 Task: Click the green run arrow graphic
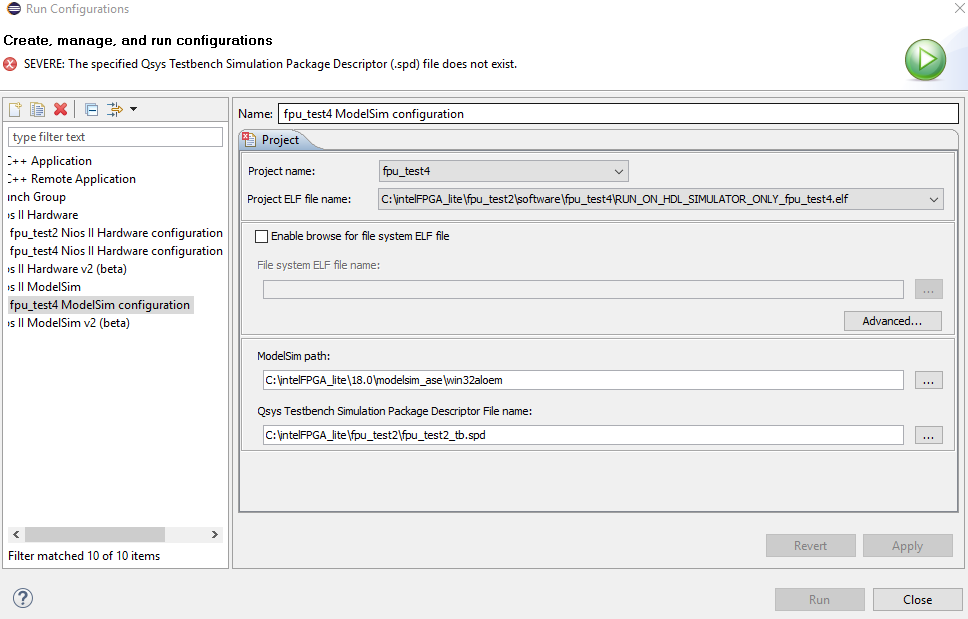[925, 60]
